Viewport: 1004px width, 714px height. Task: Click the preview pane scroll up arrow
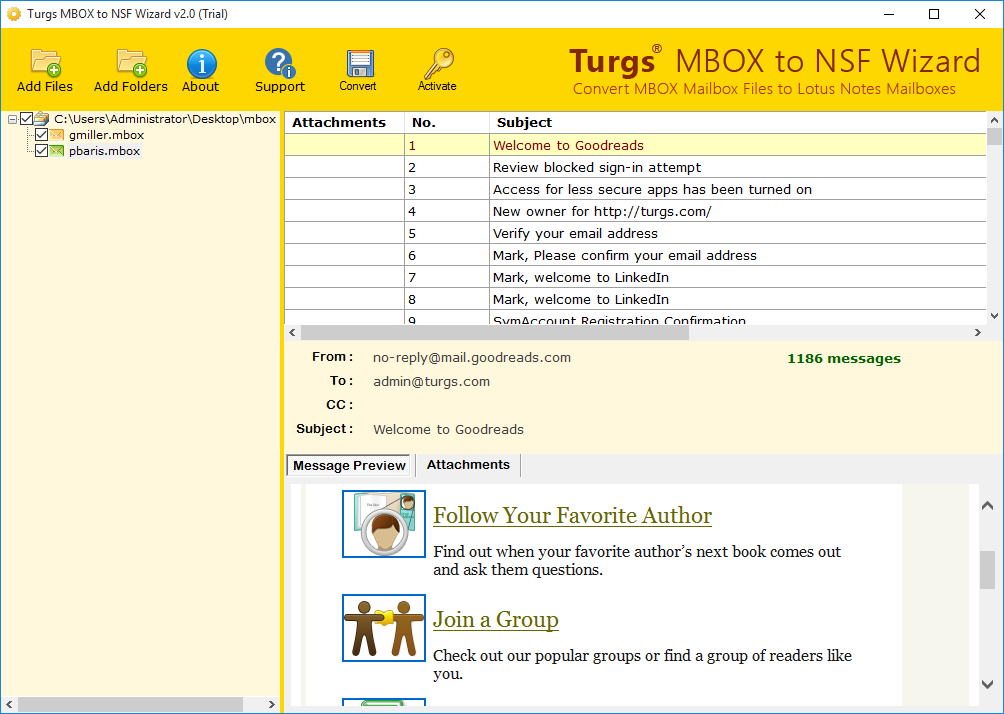click(x=987, y=506)
